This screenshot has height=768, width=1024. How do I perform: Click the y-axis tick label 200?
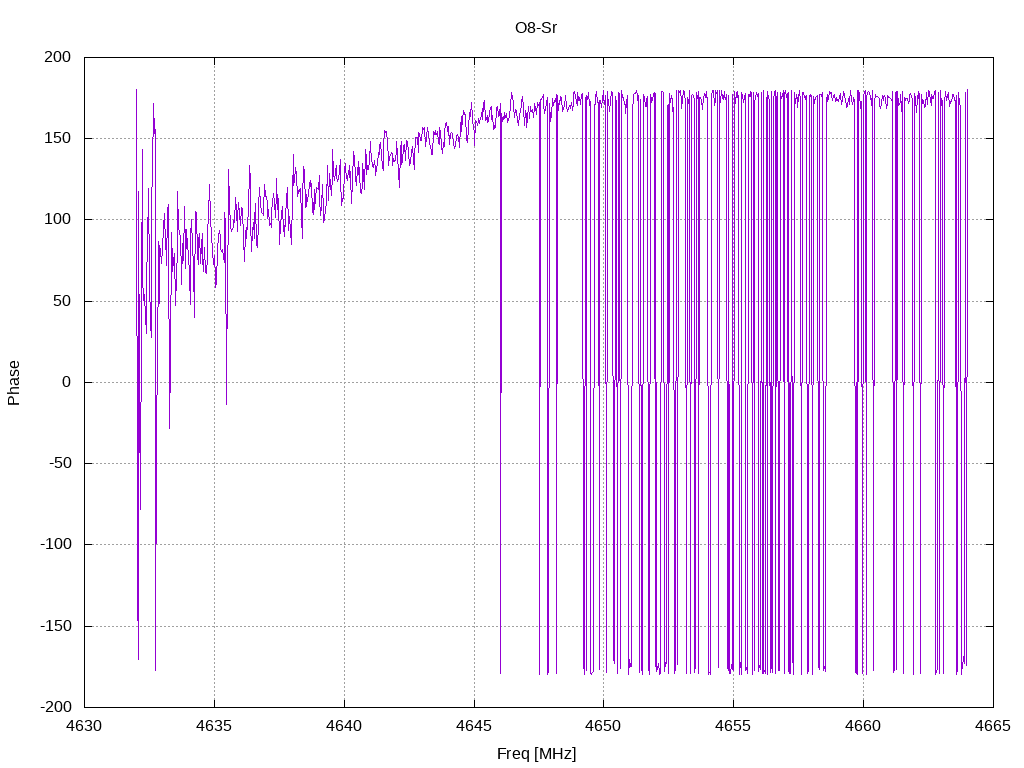pos(57,57)
